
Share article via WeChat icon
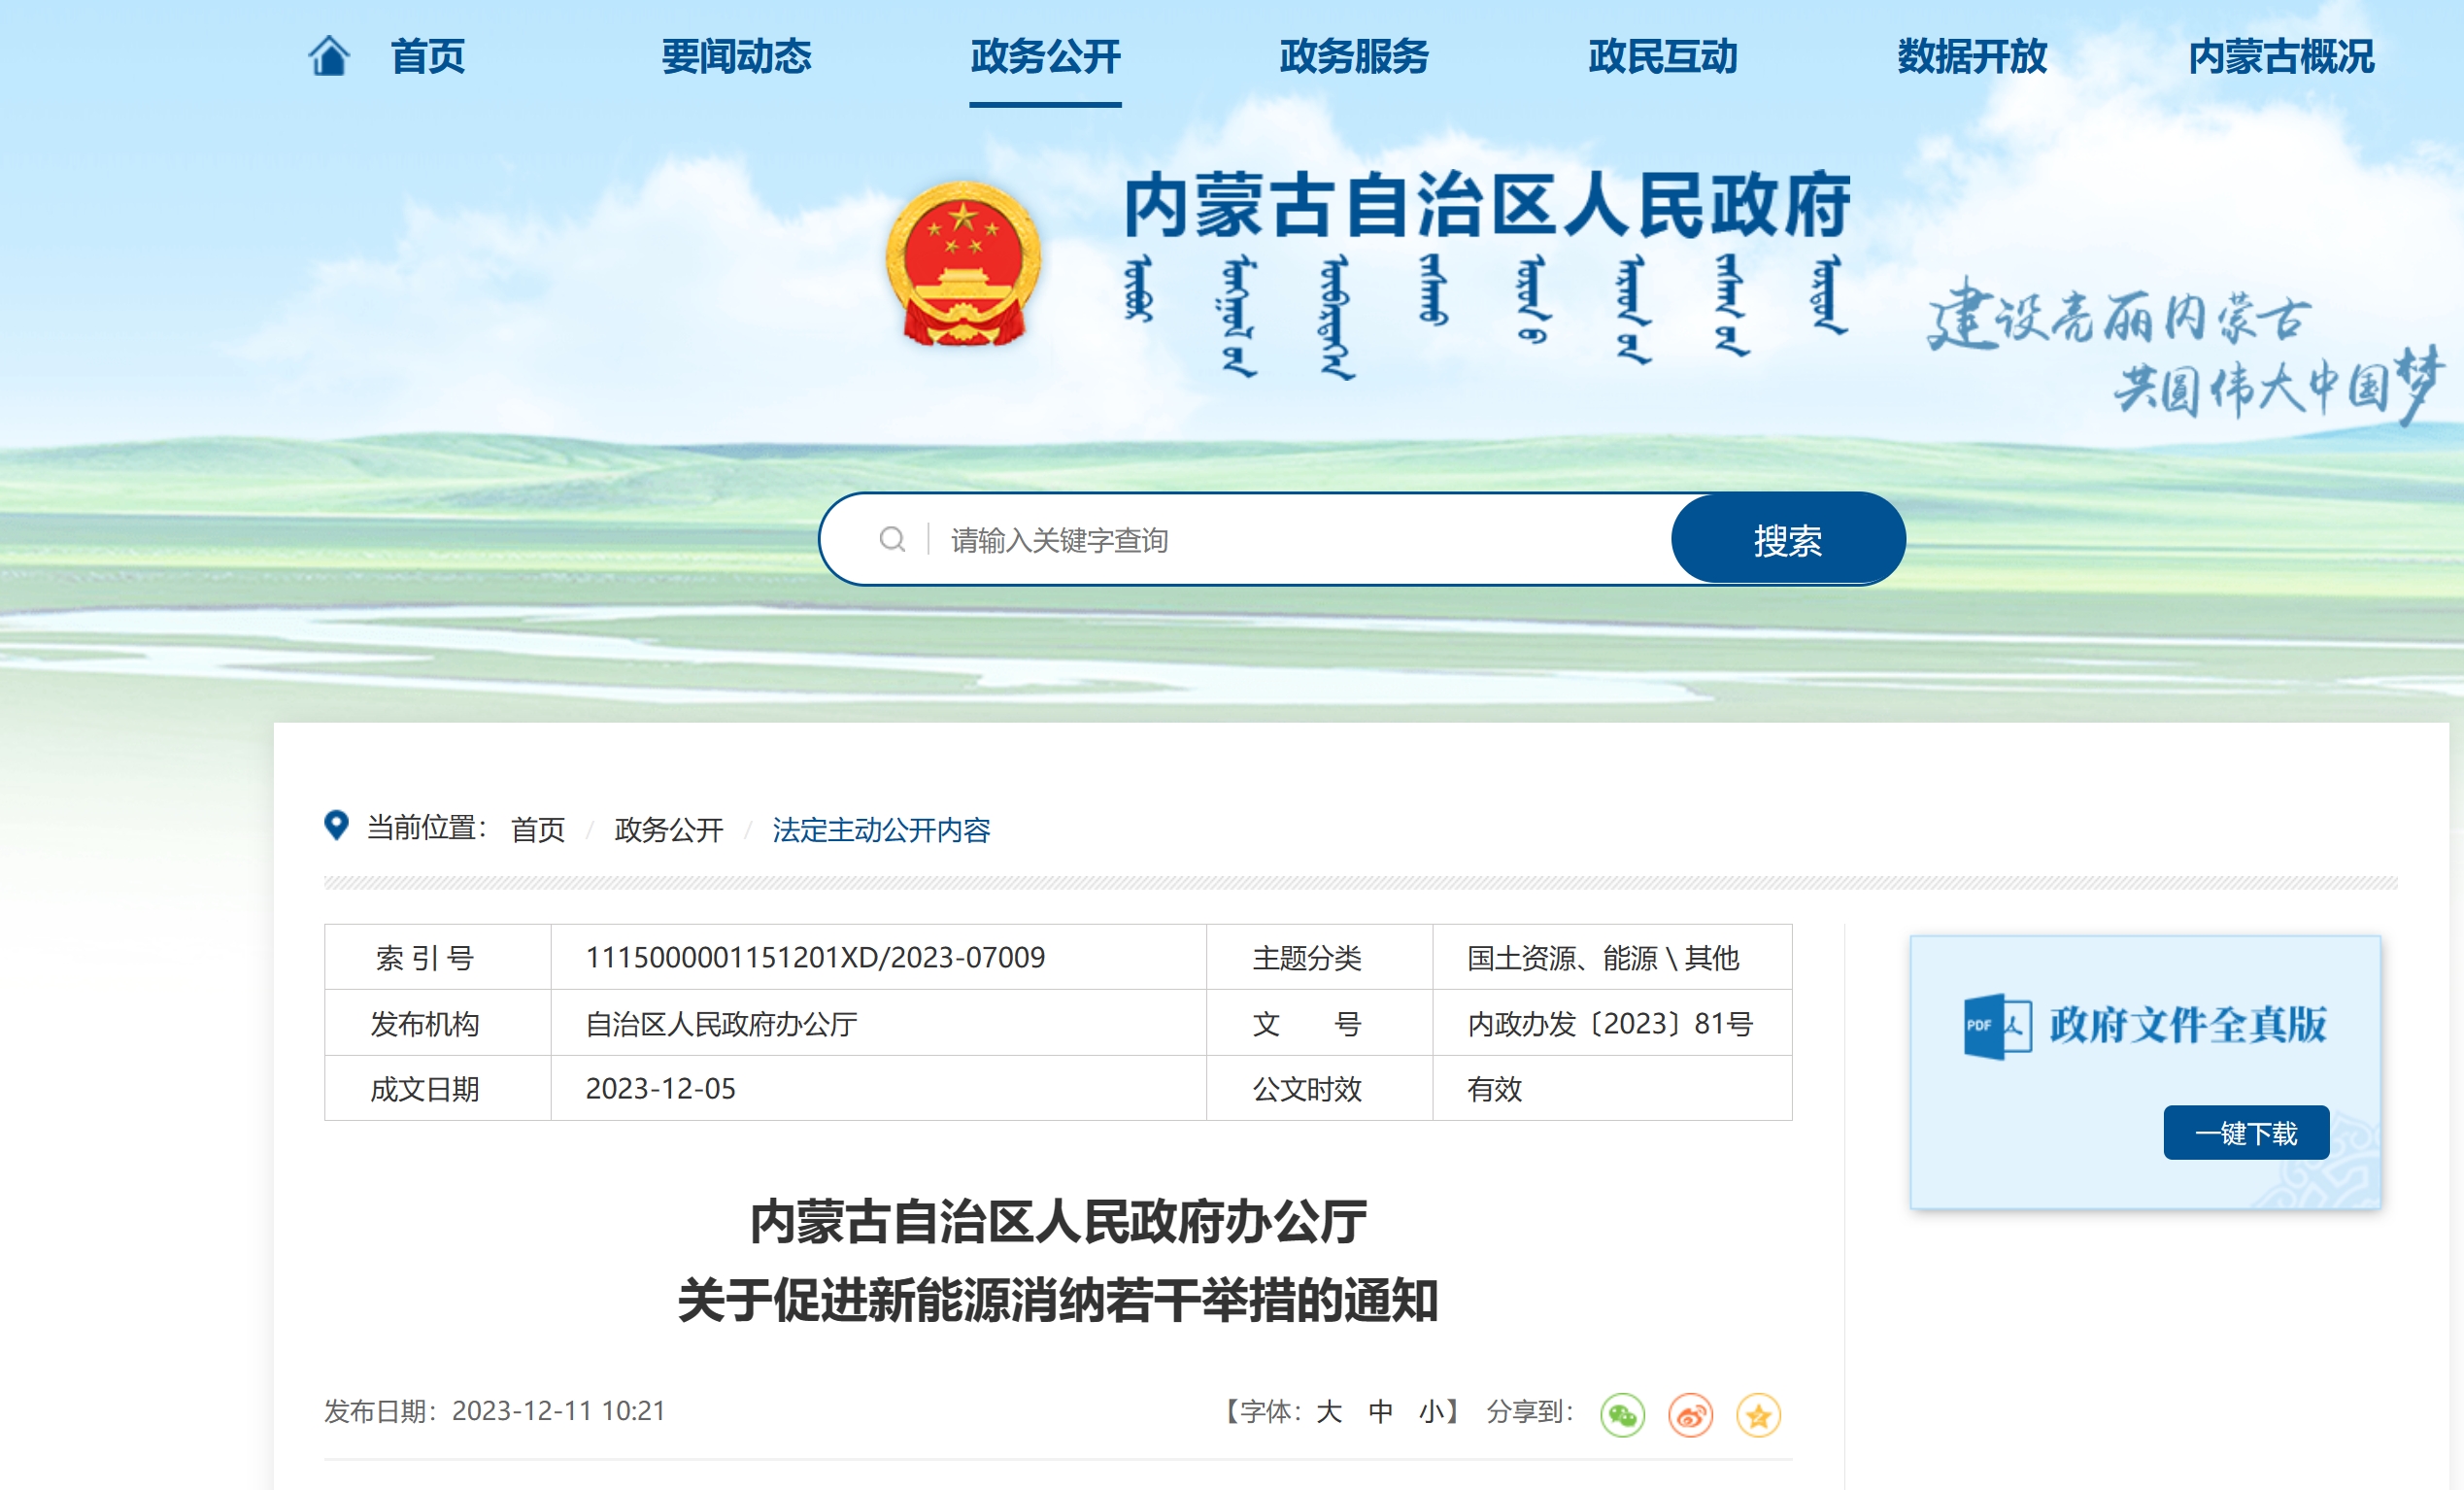1621,1415
